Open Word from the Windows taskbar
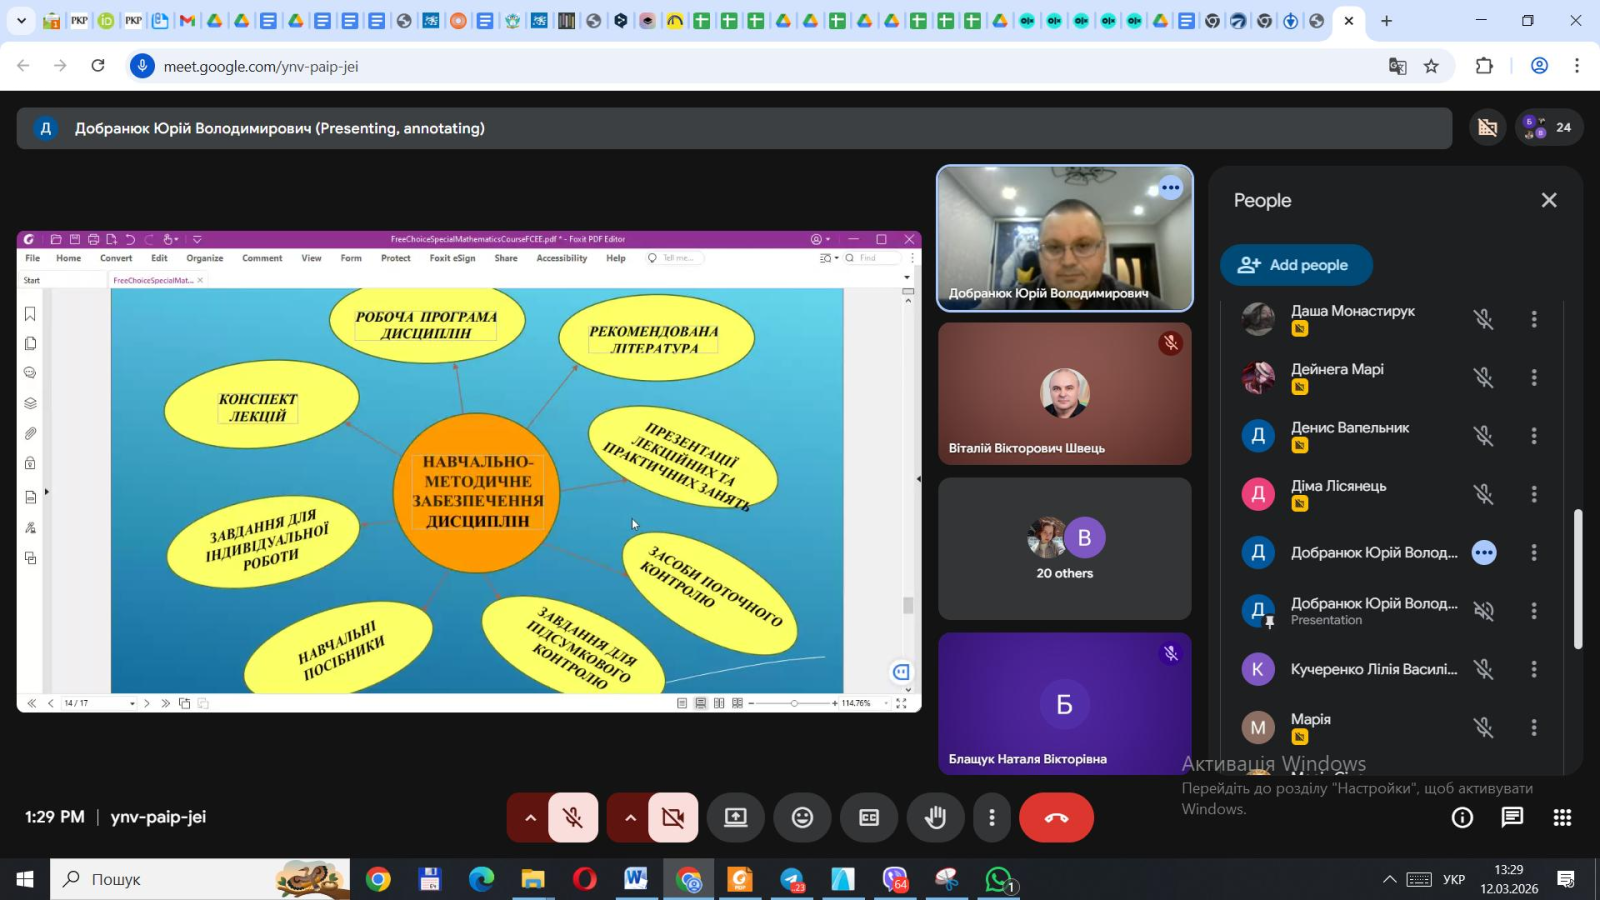 (635, 879)
